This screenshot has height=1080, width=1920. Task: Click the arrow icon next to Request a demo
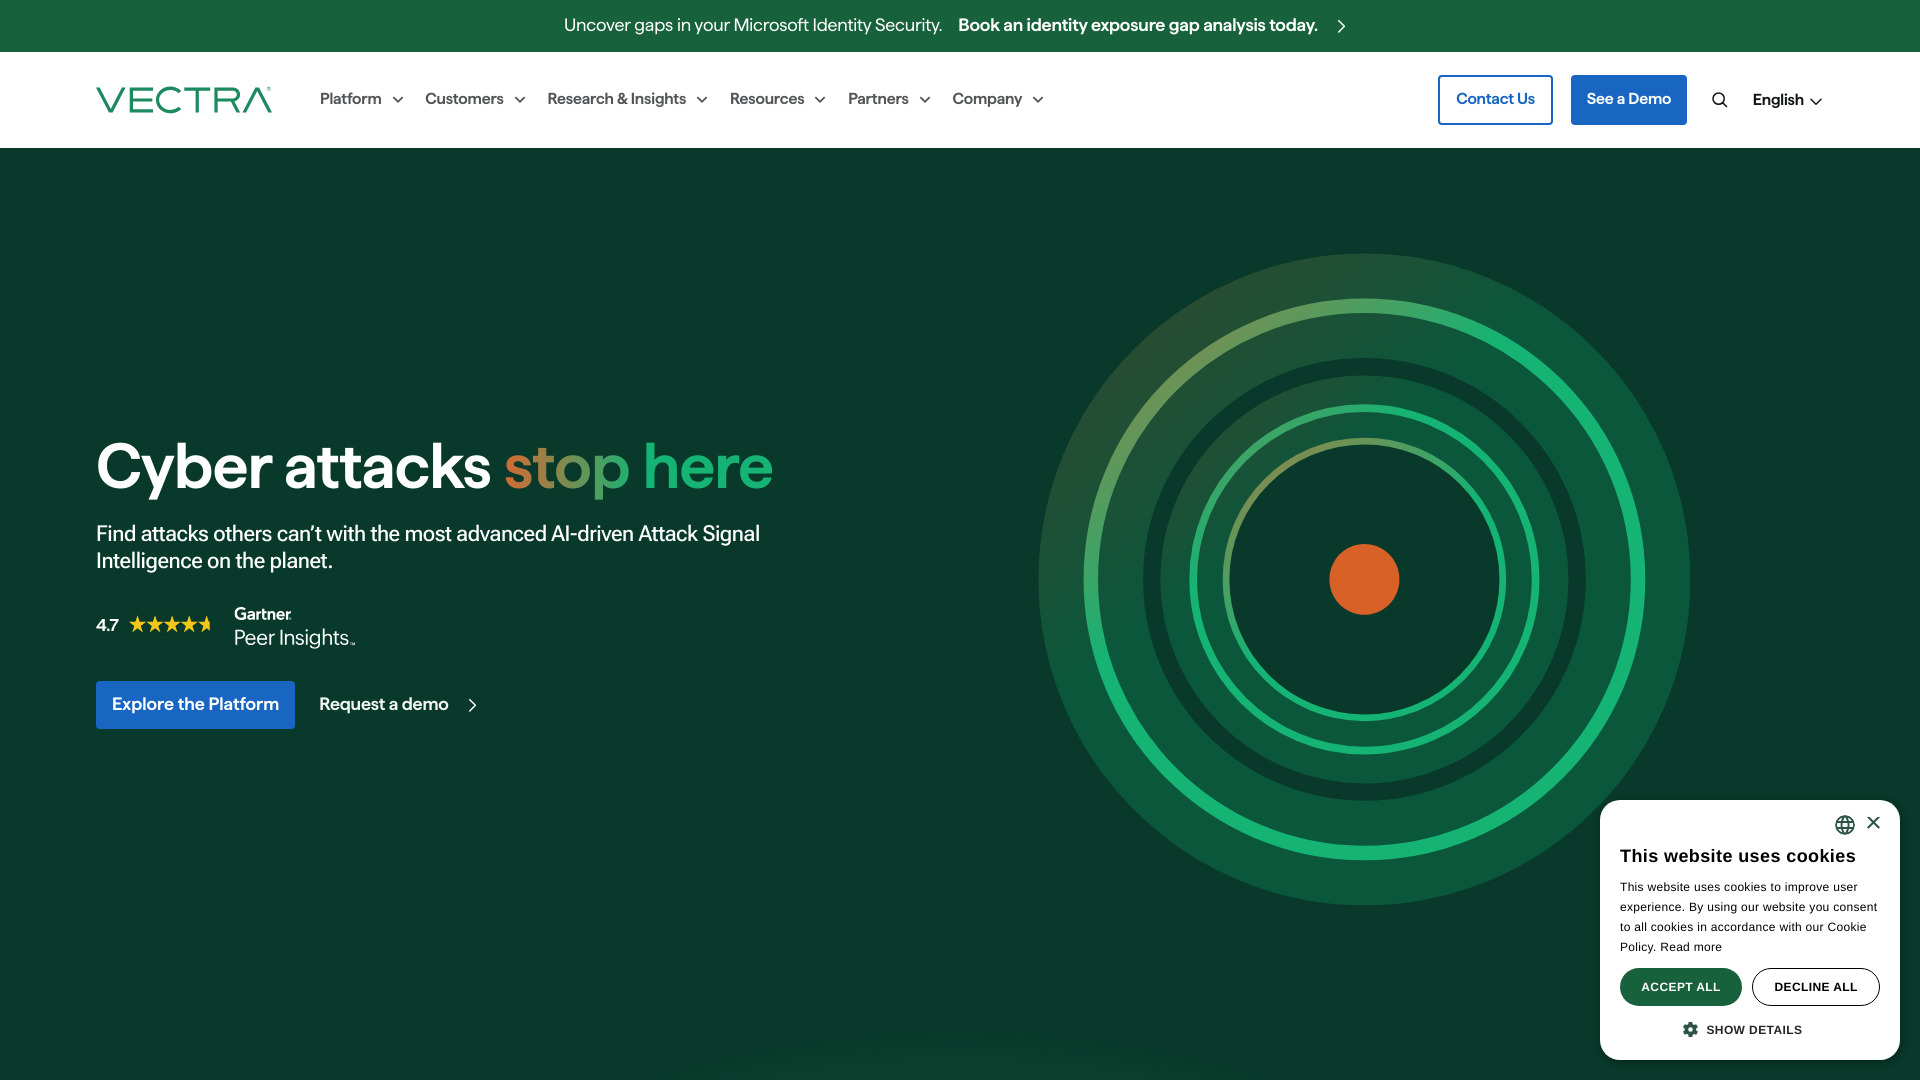tap(472, 704)
